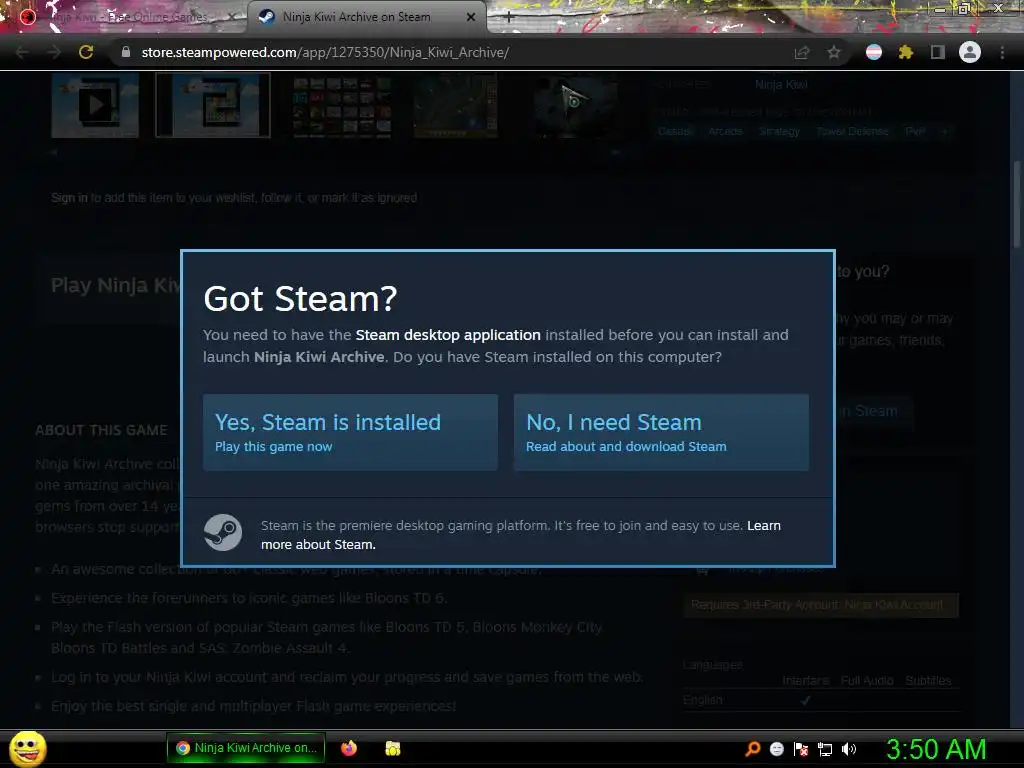1024x768 pixels.
Task: Play the first video thumbnail
Action: pos(95,104)
